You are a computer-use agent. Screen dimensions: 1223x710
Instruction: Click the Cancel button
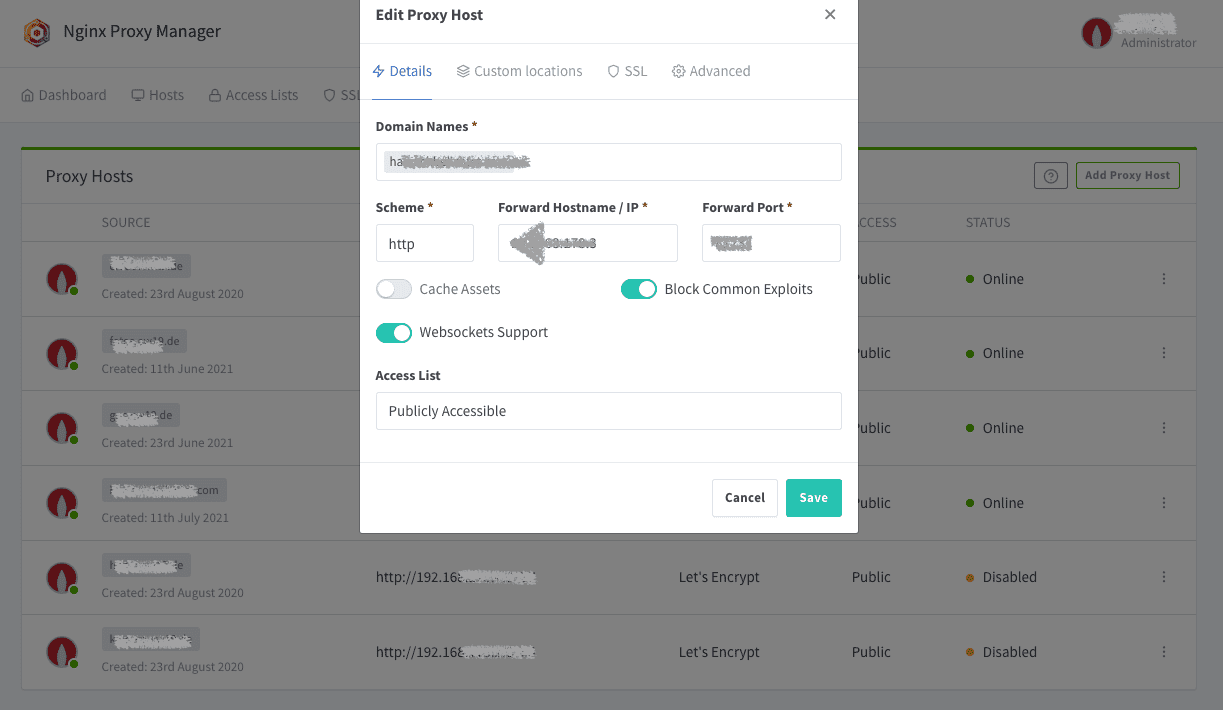[744, 498]
